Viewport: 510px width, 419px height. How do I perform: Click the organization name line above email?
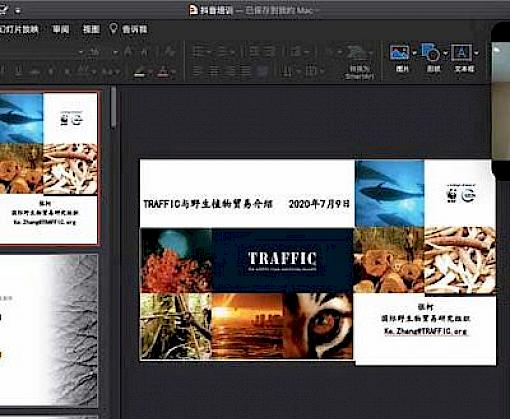[426, 319]
